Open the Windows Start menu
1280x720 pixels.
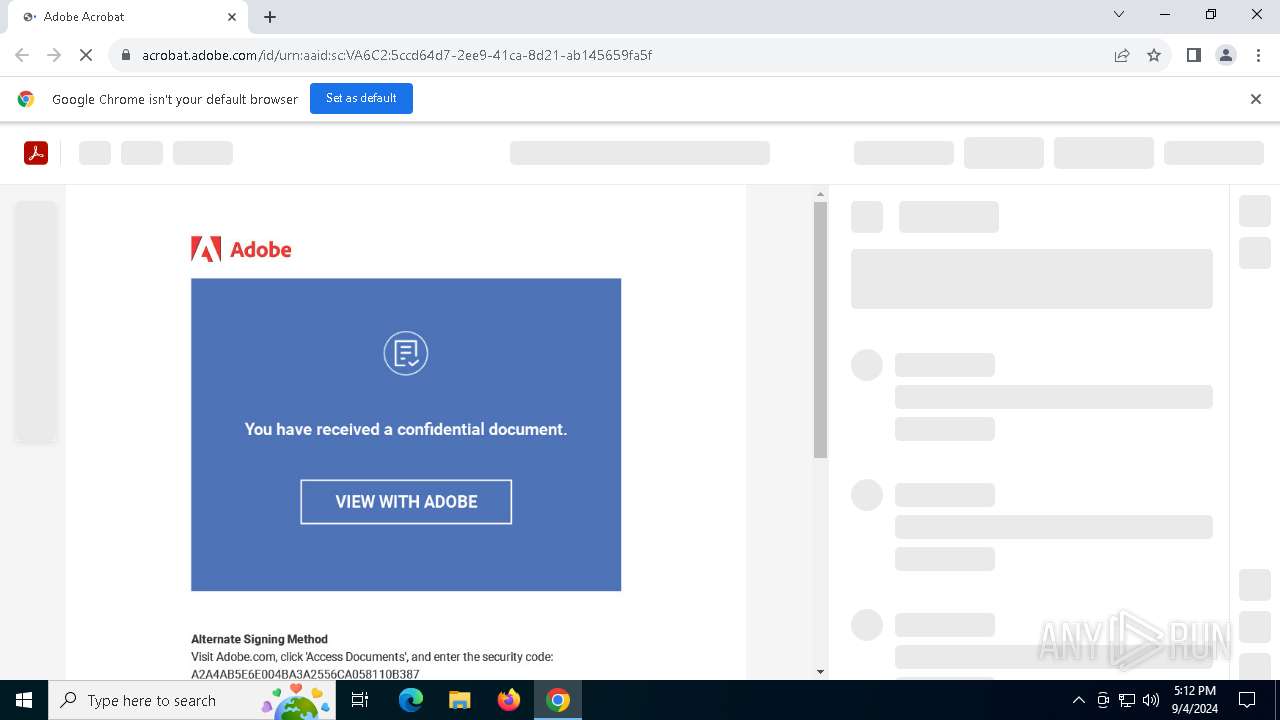24,700
